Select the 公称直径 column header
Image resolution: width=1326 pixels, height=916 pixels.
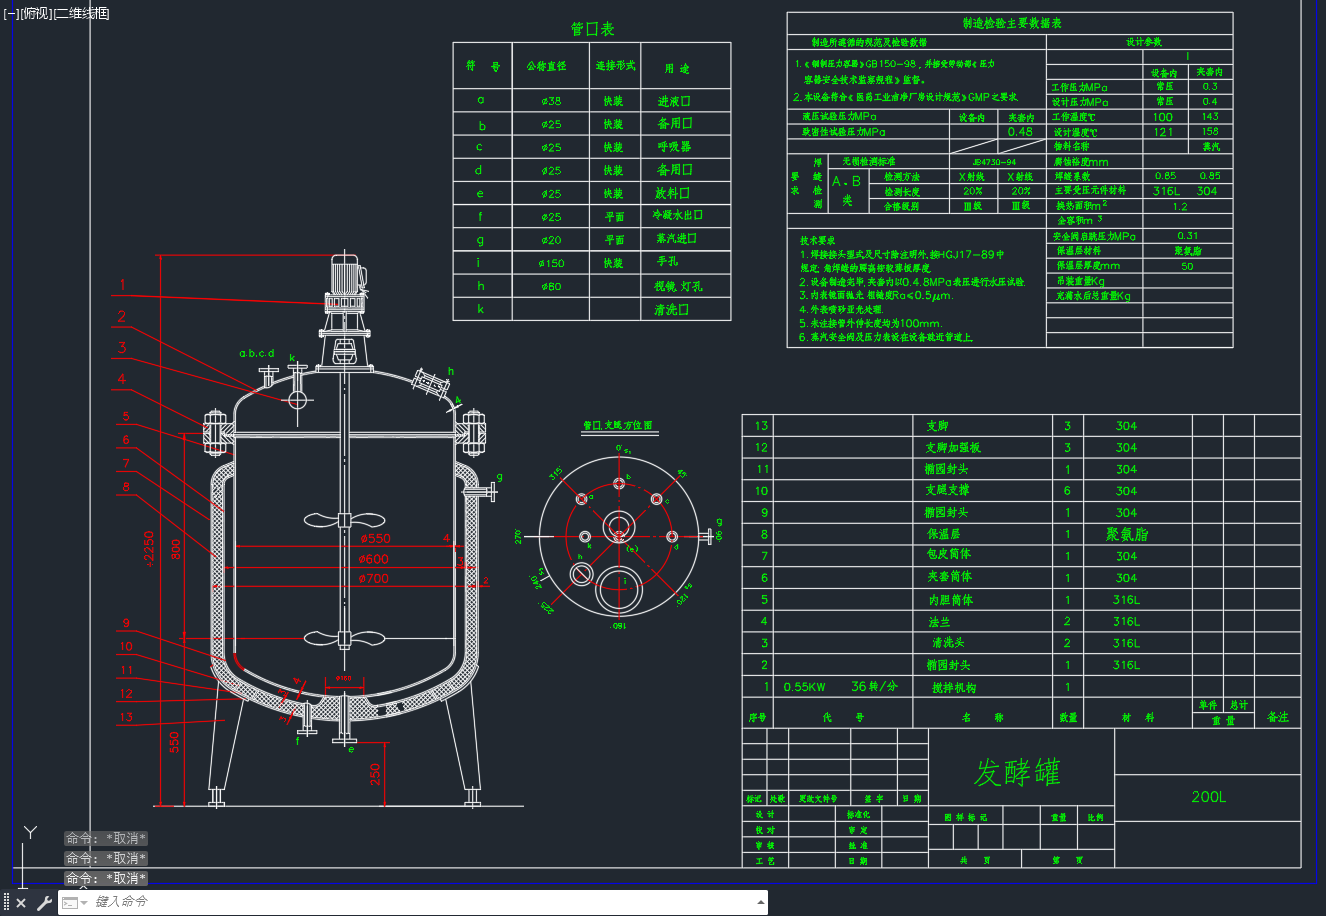coord(546,66)
